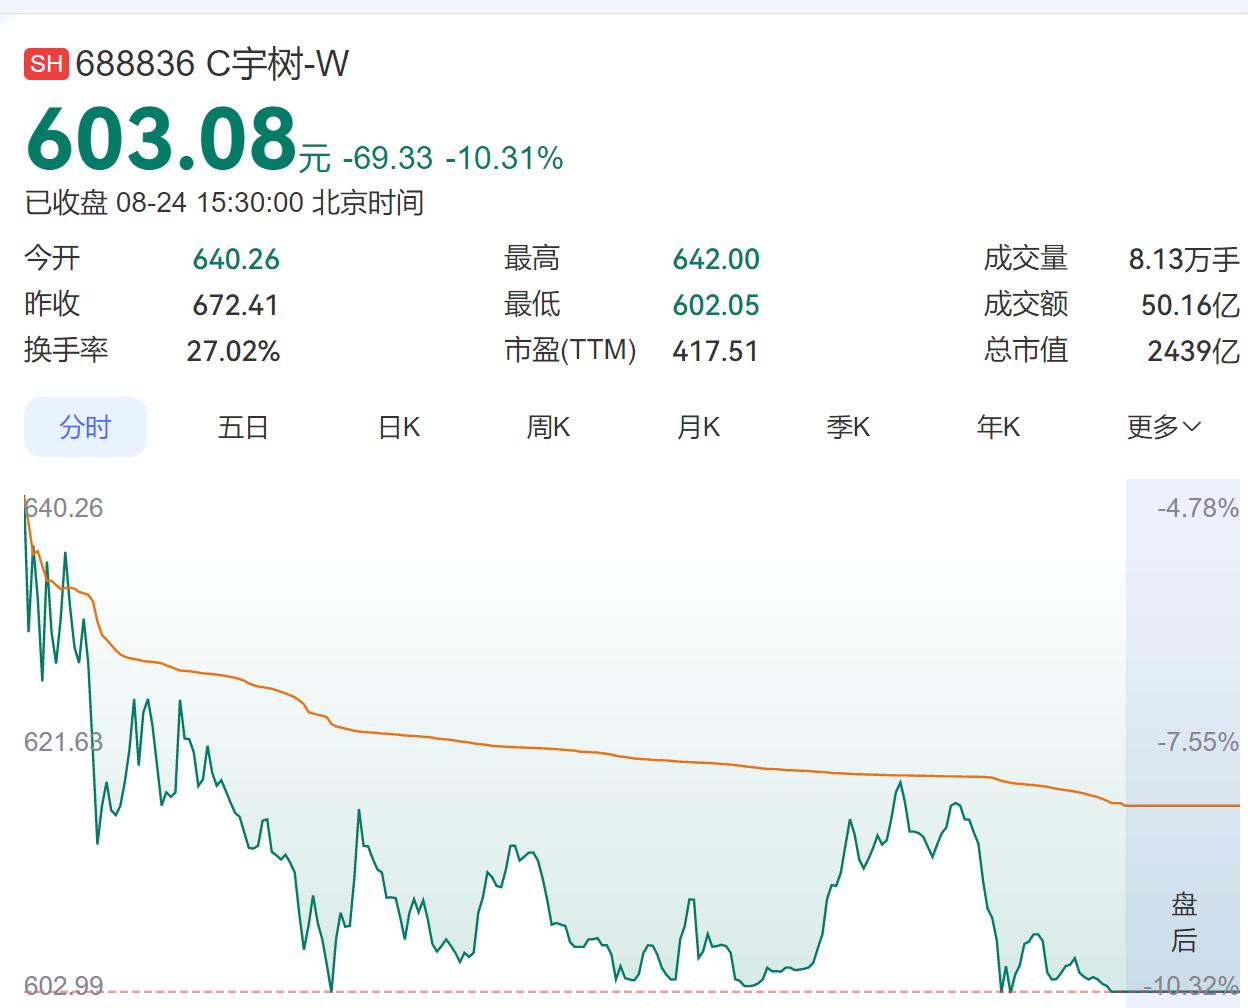Click the stock title 688836 C宇树-W
The image size is (1248, 1008).
(x=212, y=64)
